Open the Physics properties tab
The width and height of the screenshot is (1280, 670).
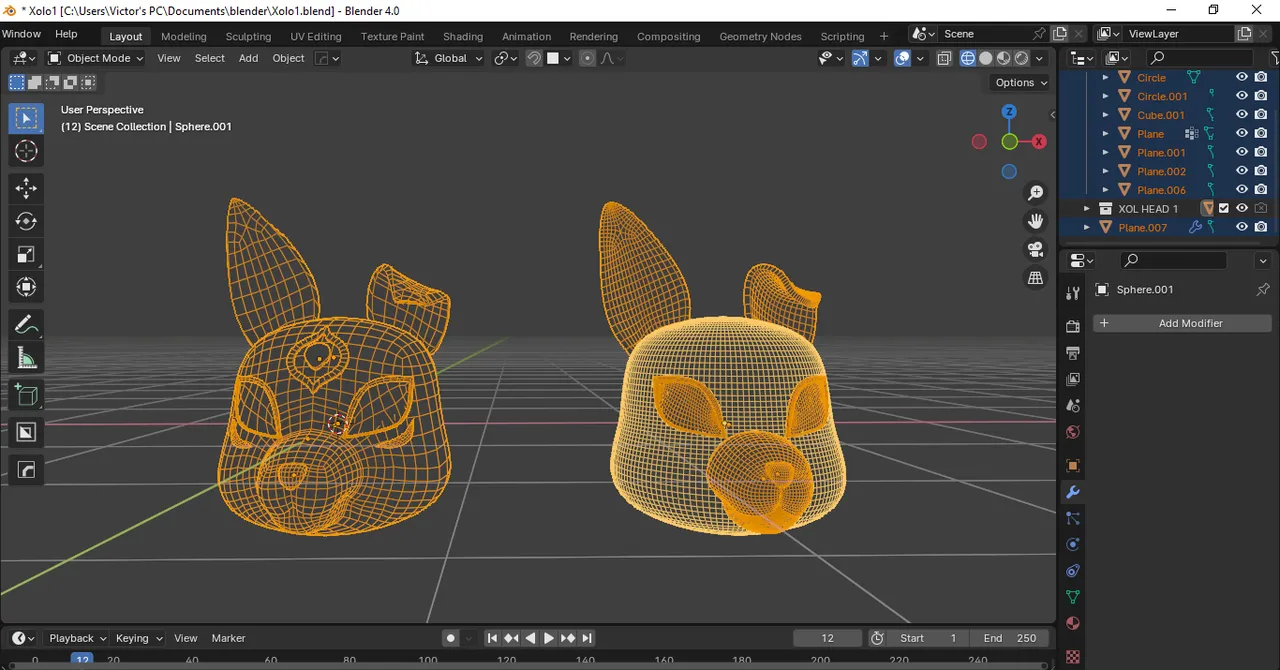point(1073,545)
